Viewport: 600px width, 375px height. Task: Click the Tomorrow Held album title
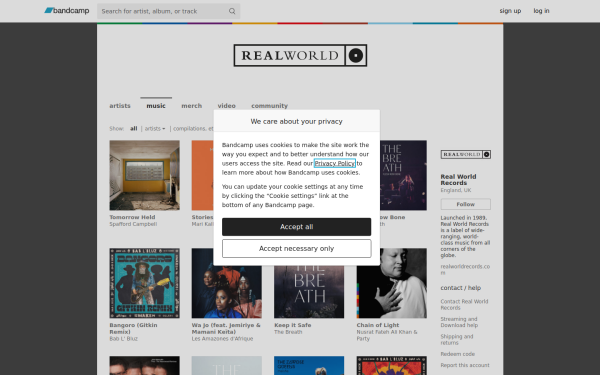[132, 217]
